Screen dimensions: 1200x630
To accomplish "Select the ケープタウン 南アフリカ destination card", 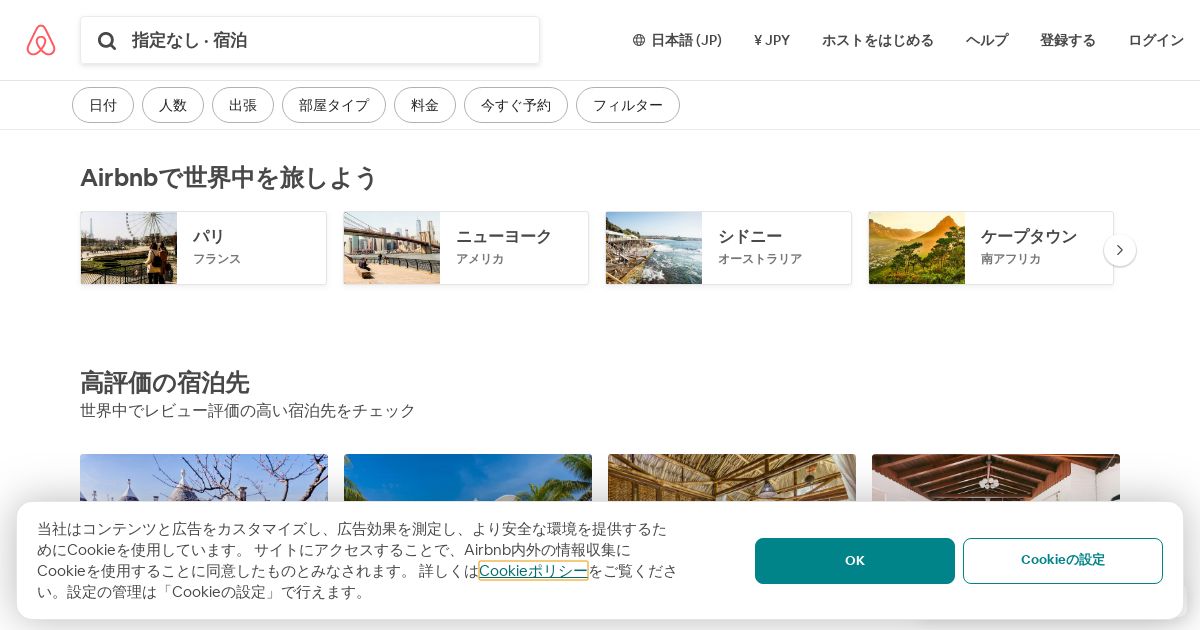I will pyautogui.click(x=991, y=248).
